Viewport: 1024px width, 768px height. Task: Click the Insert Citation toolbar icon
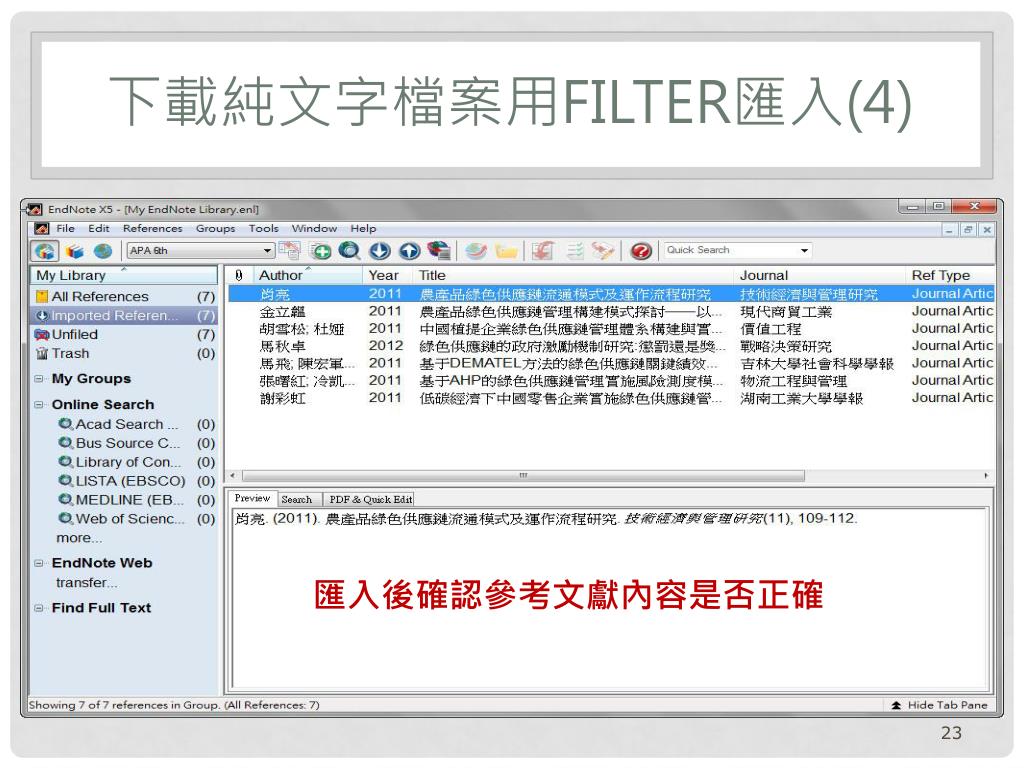tap(543, 251)
